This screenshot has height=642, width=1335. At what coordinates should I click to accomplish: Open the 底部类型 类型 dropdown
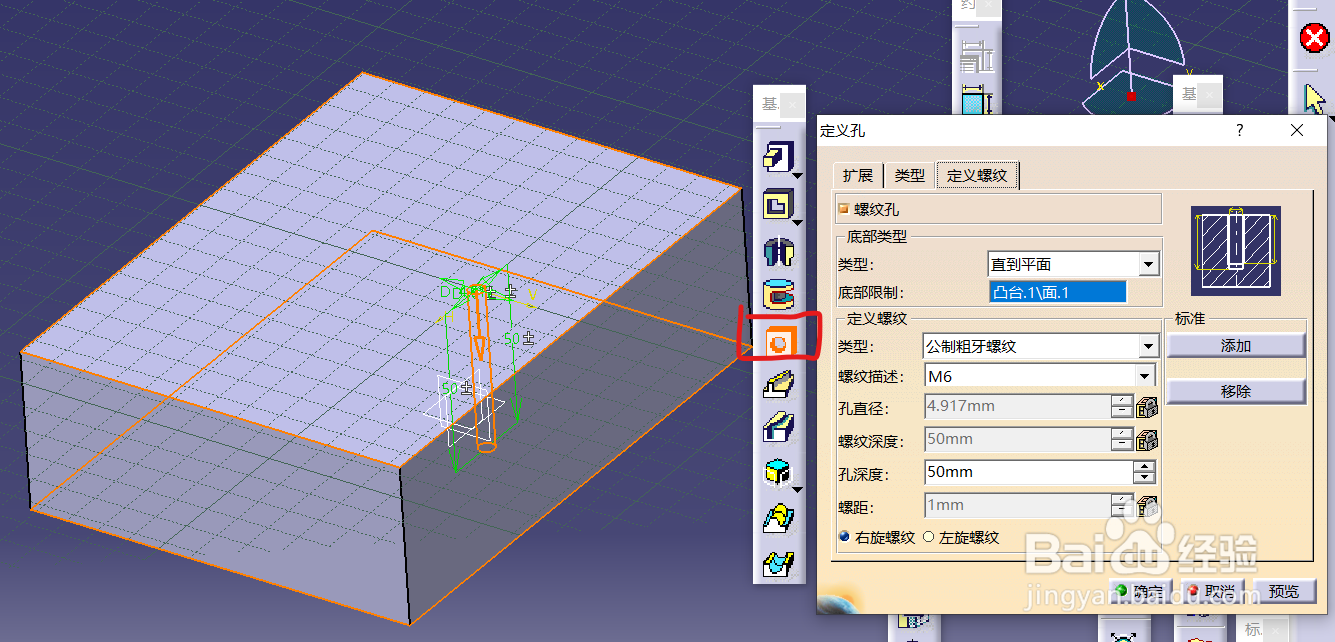(1150, 263)
